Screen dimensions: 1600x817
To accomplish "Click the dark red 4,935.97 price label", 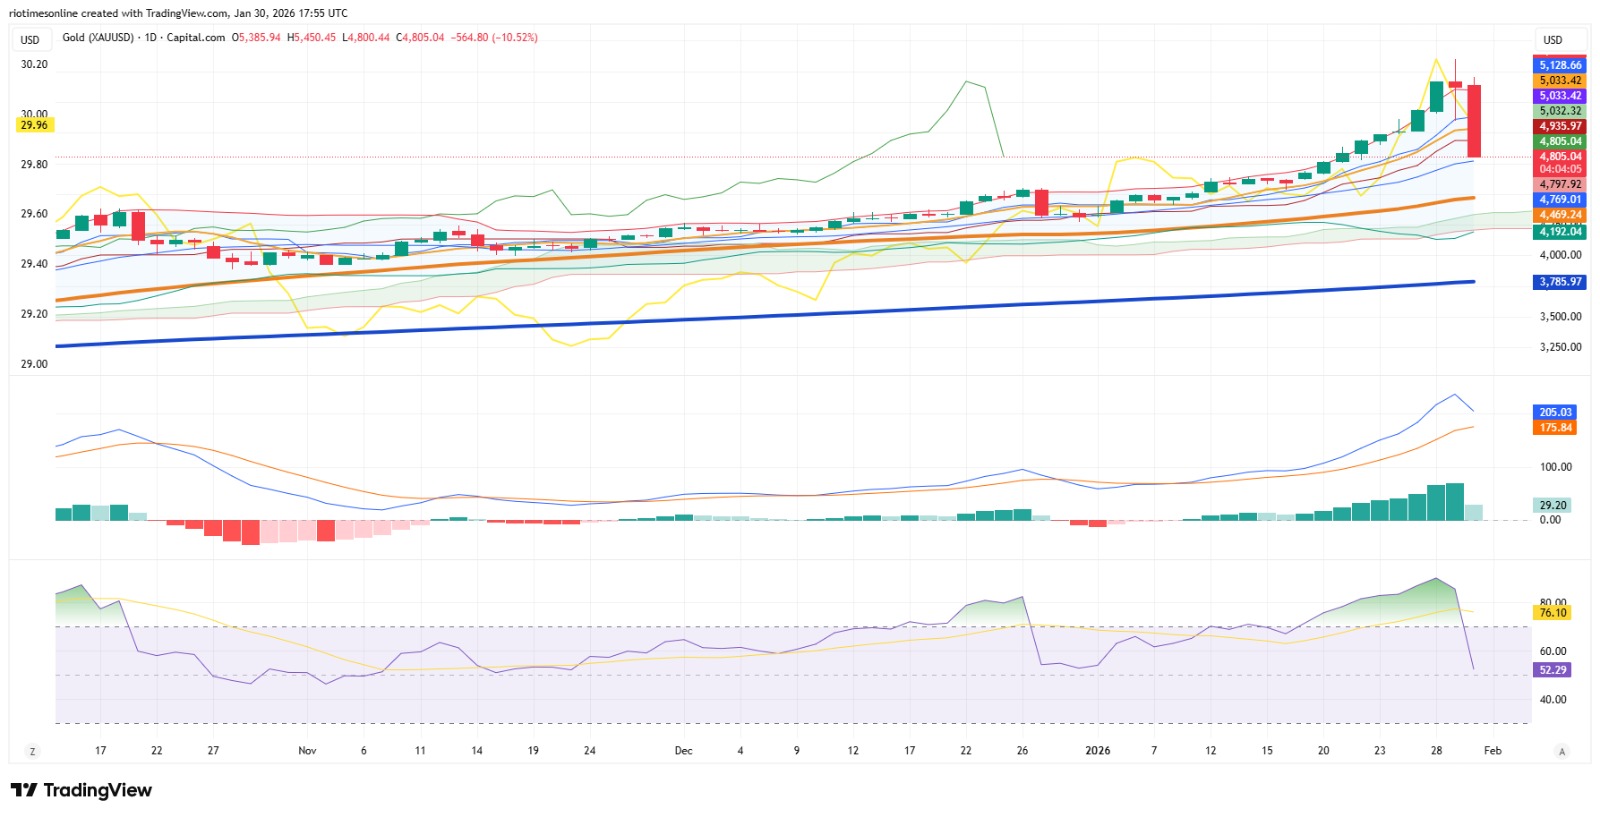I will point(1560,126).
